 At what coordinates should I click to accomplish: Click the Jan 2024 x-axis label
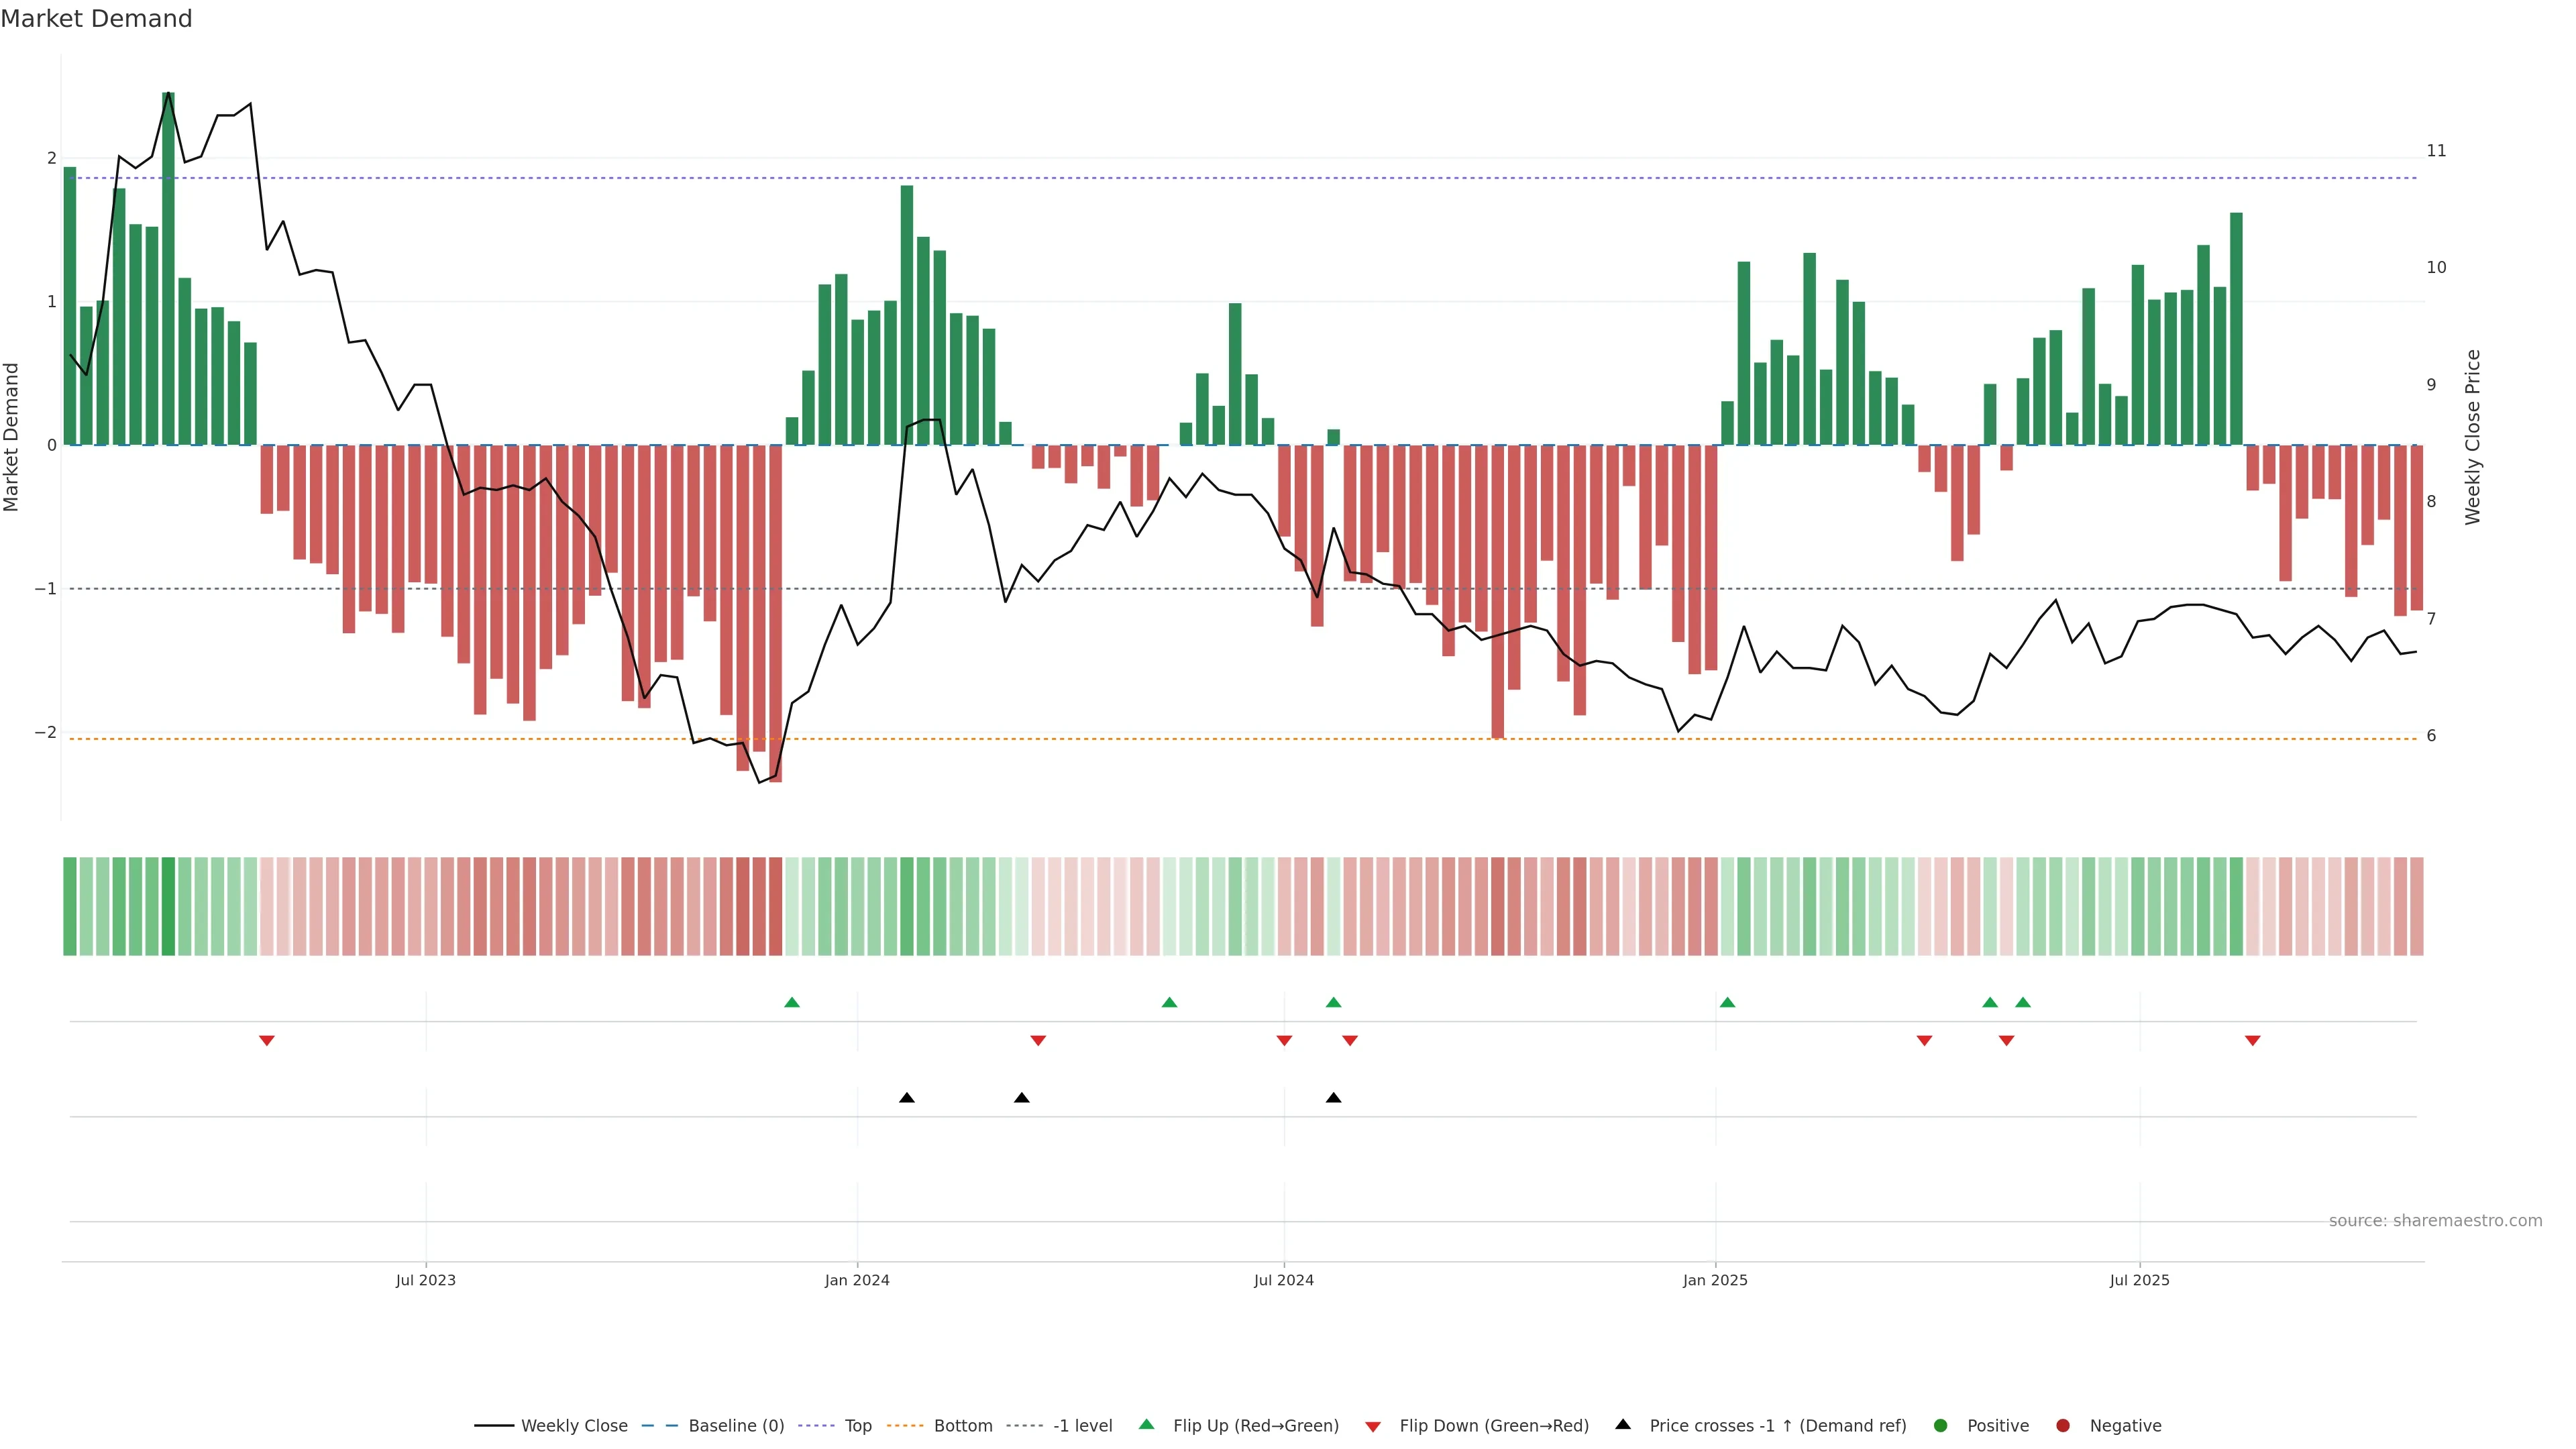click(x=857, y=1280)
